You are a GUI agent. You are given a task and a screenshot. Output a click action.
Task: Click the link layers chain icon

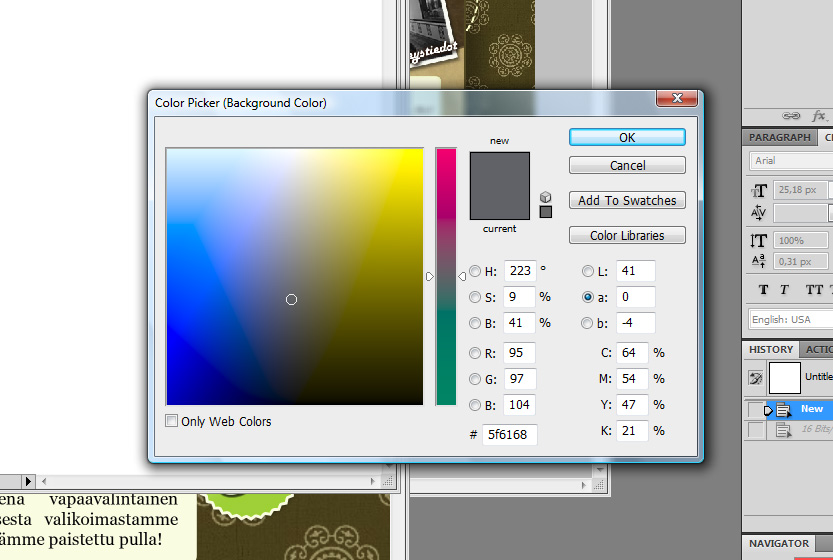(791, 116)
